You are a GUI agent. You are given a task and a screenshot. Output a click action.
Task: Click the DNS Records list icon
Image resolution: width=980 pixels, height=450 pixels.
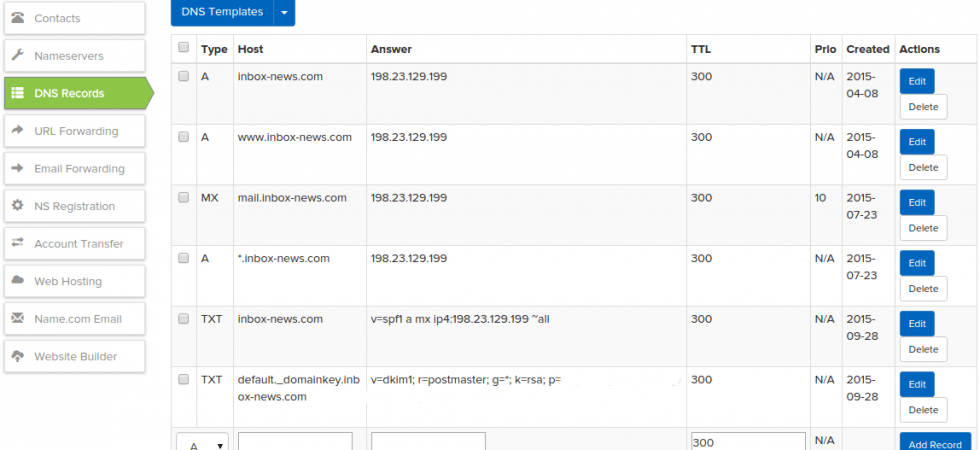tap(18, 93)
